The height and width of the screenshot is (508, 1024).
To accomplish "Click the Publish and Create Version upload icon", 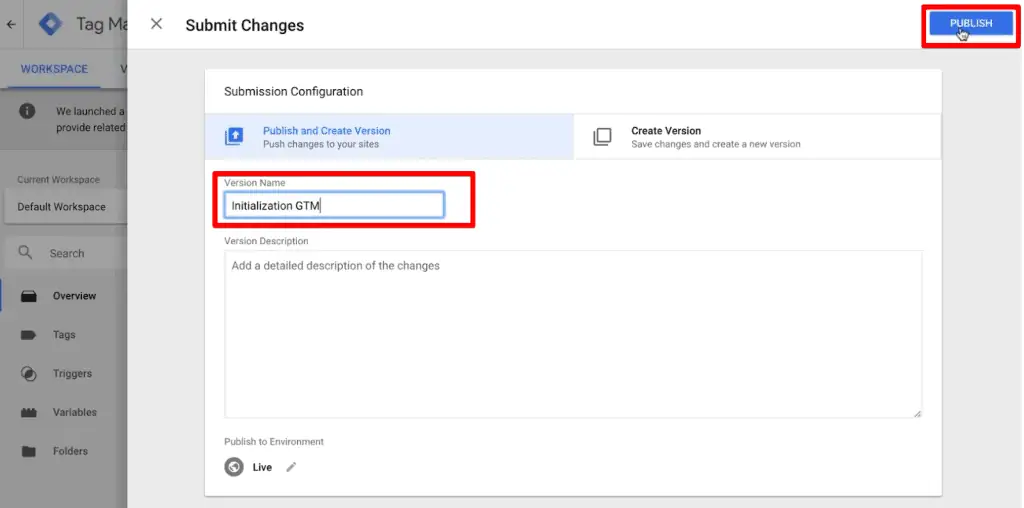I will (x=234, y=136).
